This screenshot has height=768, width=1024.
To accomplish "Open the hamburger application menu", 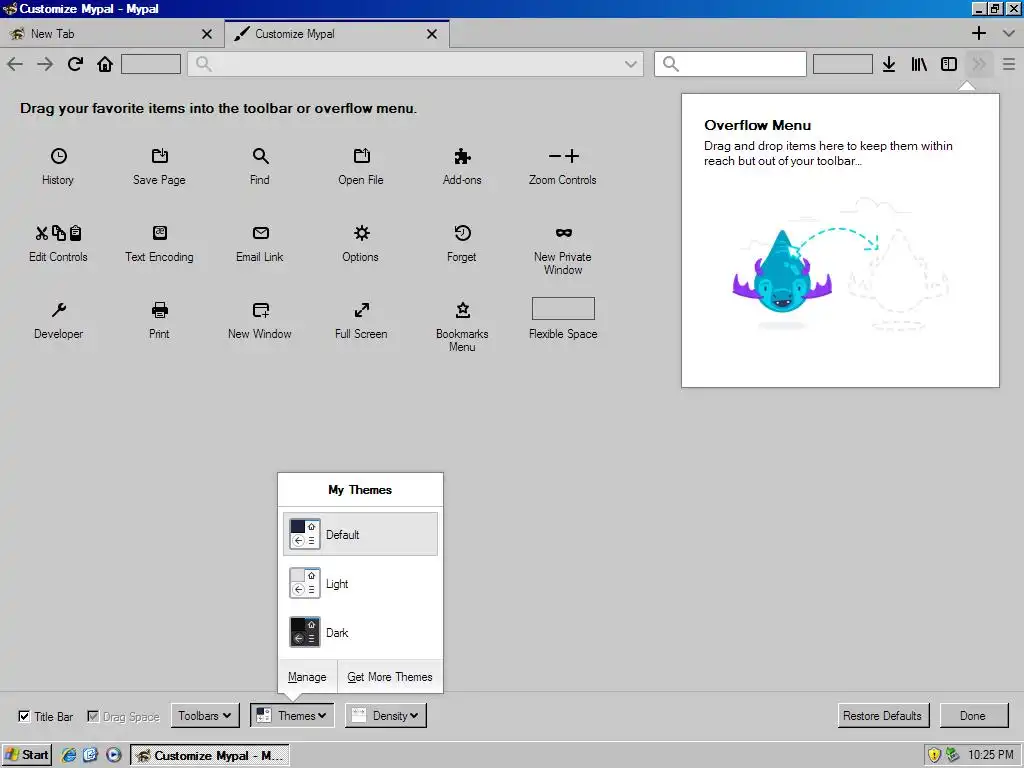I will [x=1009, y=64].
